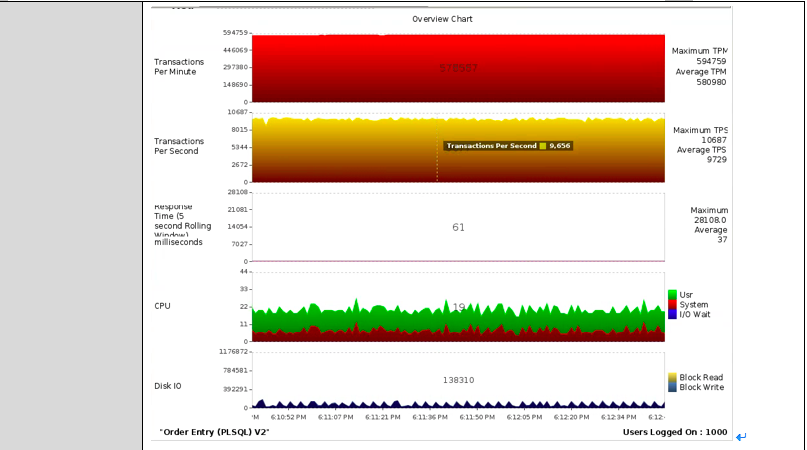Click the 19 value in the CPU chart
This screenshot has height=450, width=807.
click(x=459, y=307)
